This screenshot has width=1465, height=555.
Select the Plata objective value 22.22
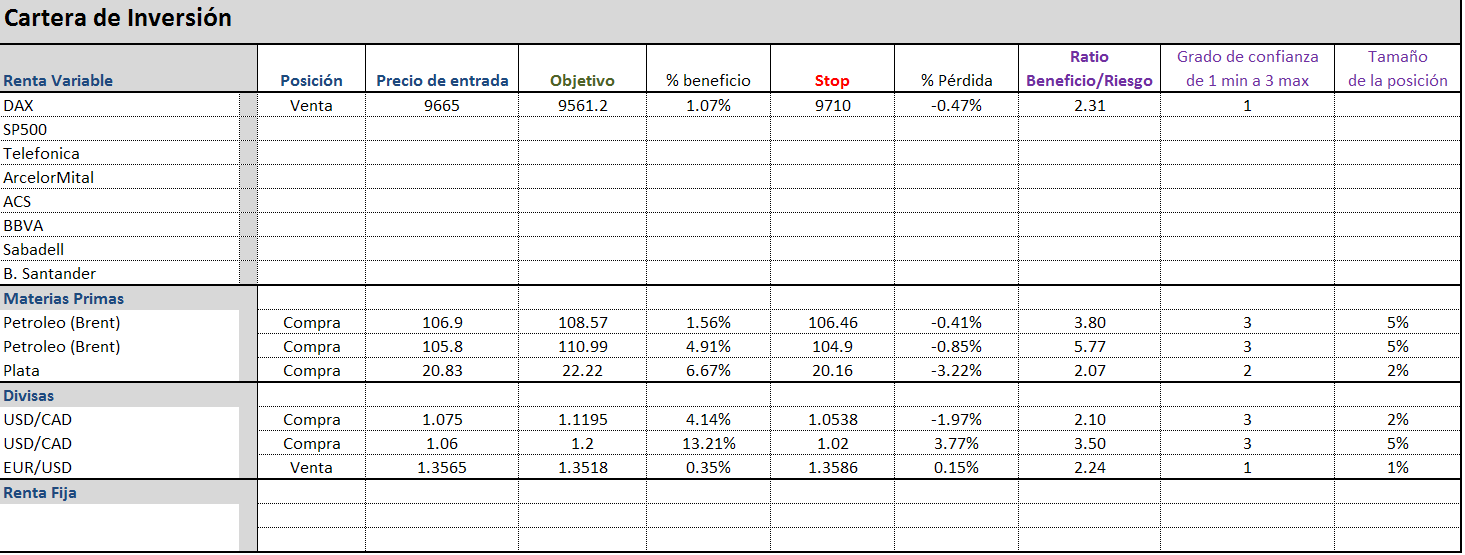point(582,371)
